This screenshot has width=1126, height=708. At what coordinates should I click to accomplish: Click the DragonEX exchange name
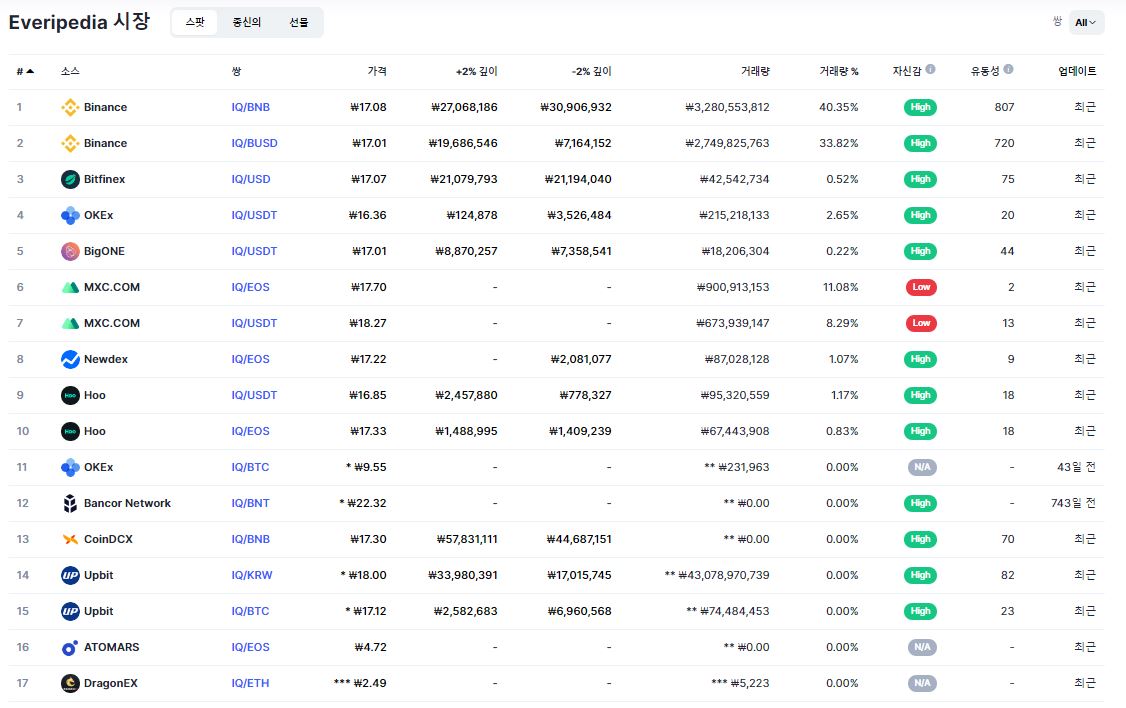pos(111,684)
